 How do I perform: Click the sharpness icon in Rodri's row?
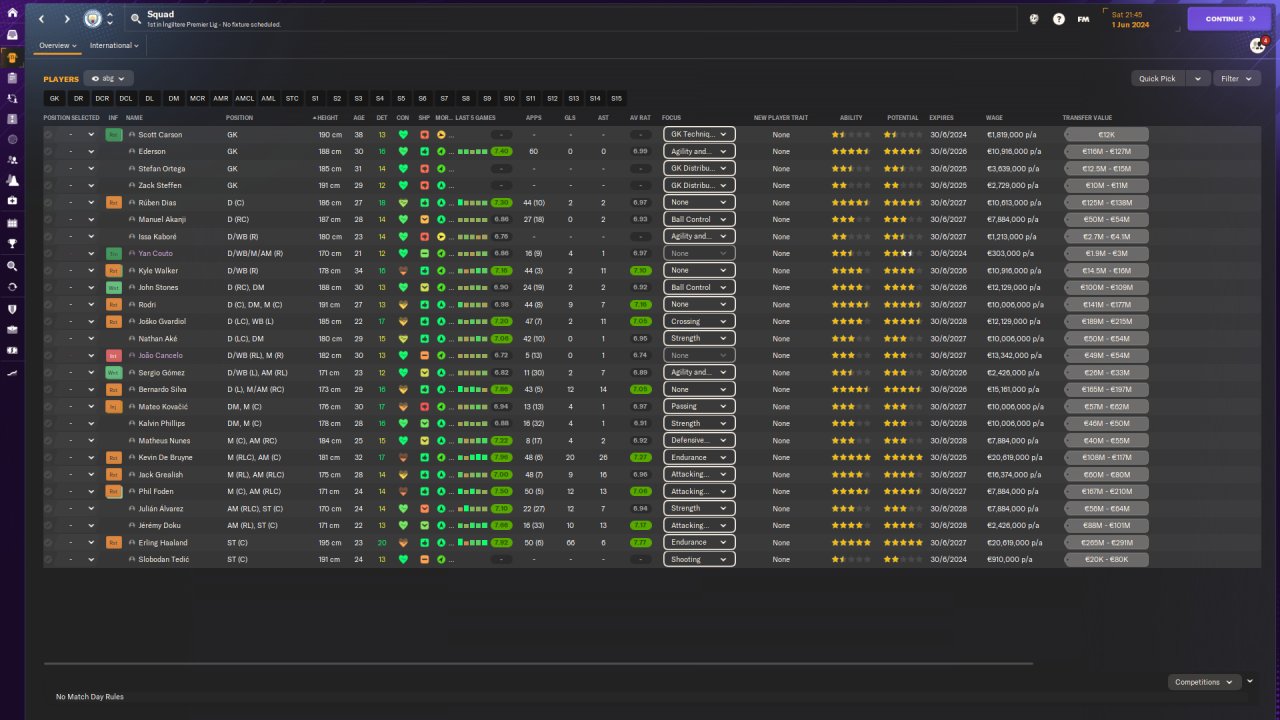pyautogui.click(x=424, y=304)
